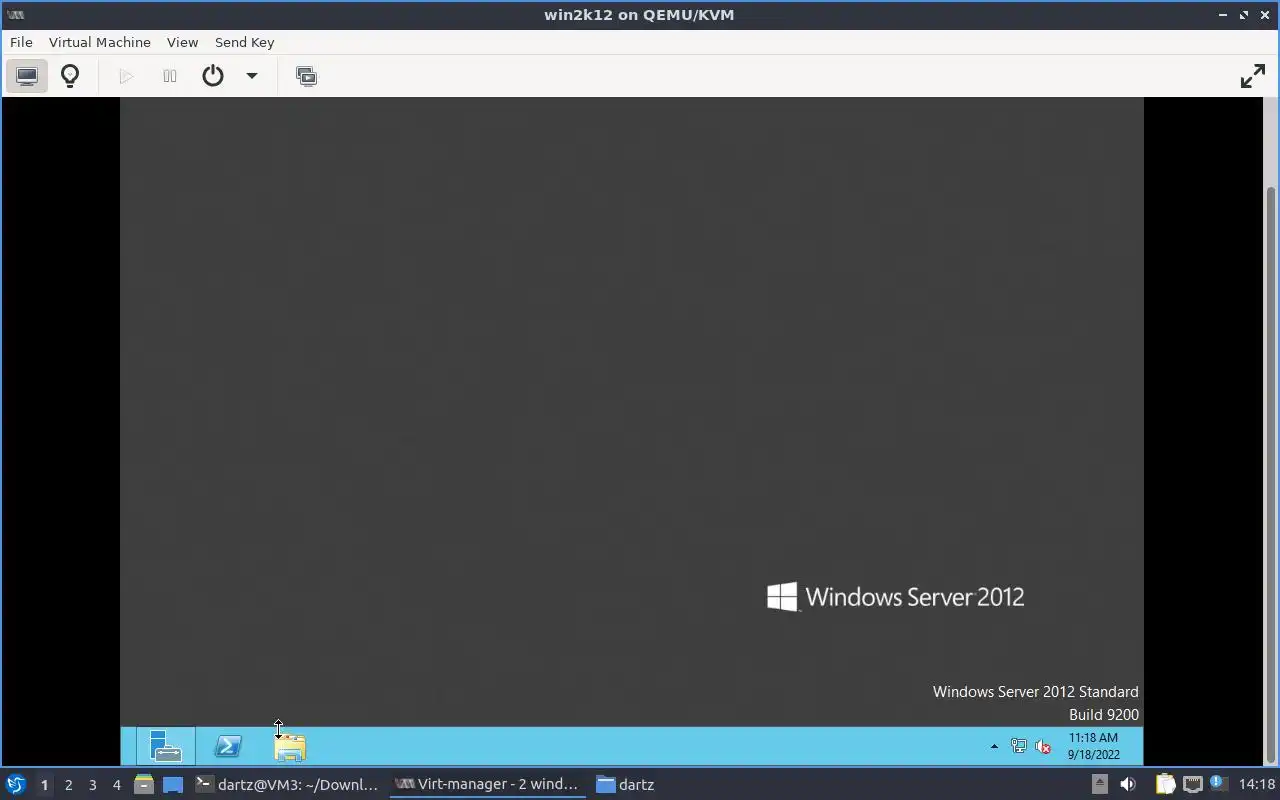Open Server Manager in Windows taskbar

tap(166, 746)
